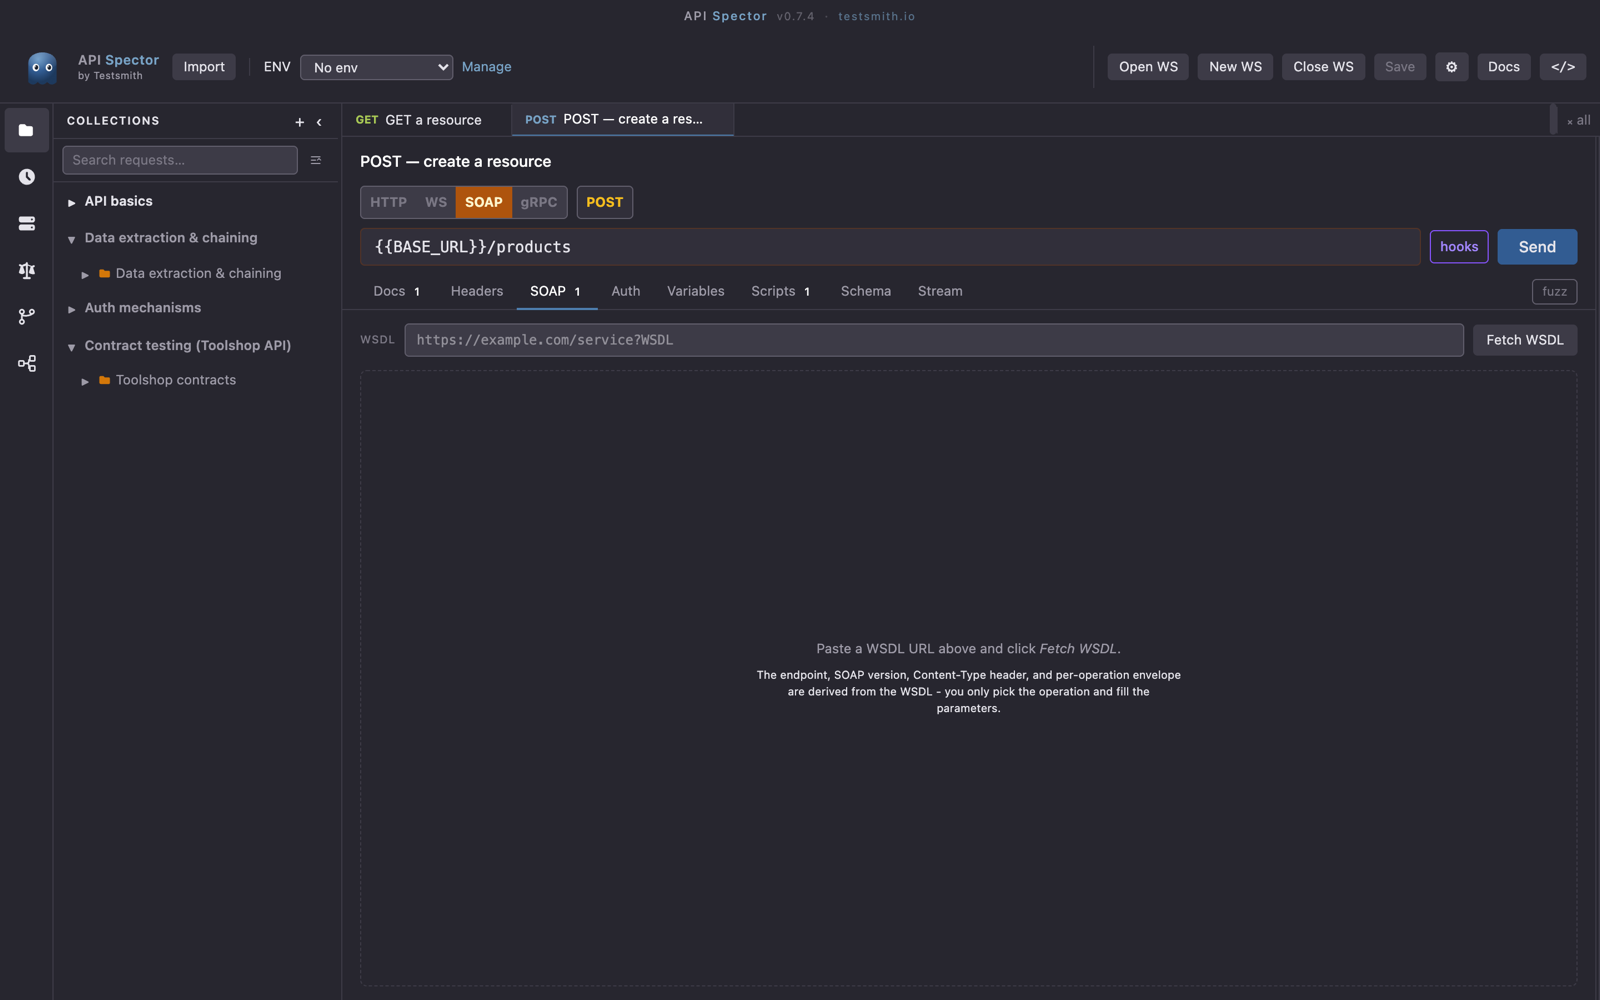
Task: Open the Schema tab
Action: tap(865, 291)
